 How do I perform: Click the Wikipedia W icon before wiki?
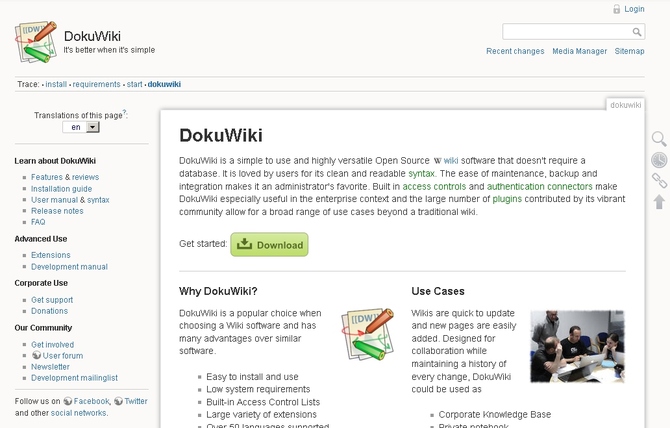click(x=437, y=161)
